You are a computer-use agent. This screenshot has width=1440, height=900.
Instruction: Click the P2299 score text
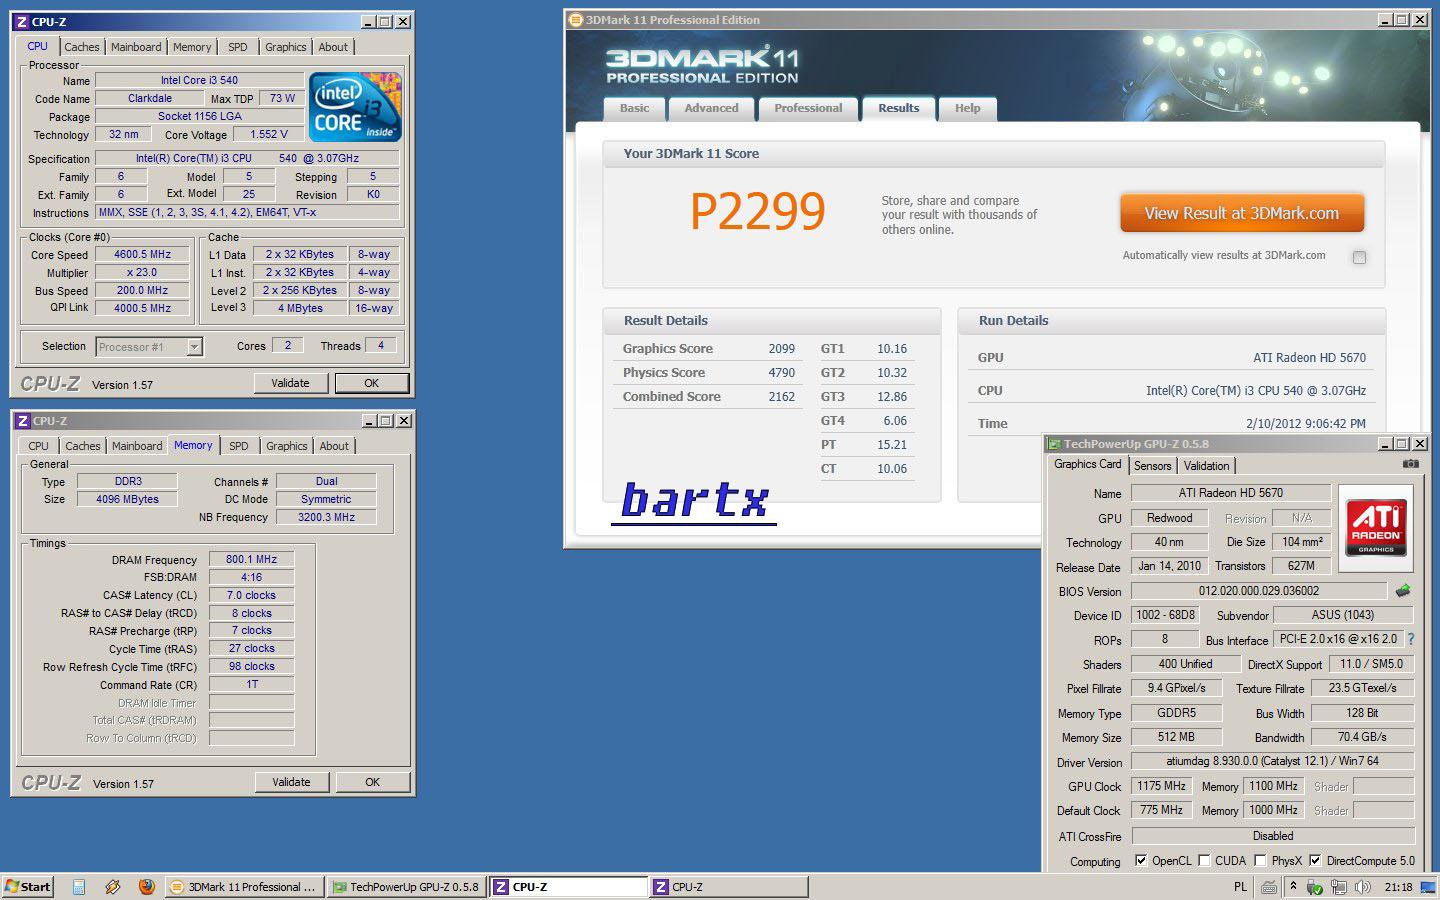(x=758, y=211)
